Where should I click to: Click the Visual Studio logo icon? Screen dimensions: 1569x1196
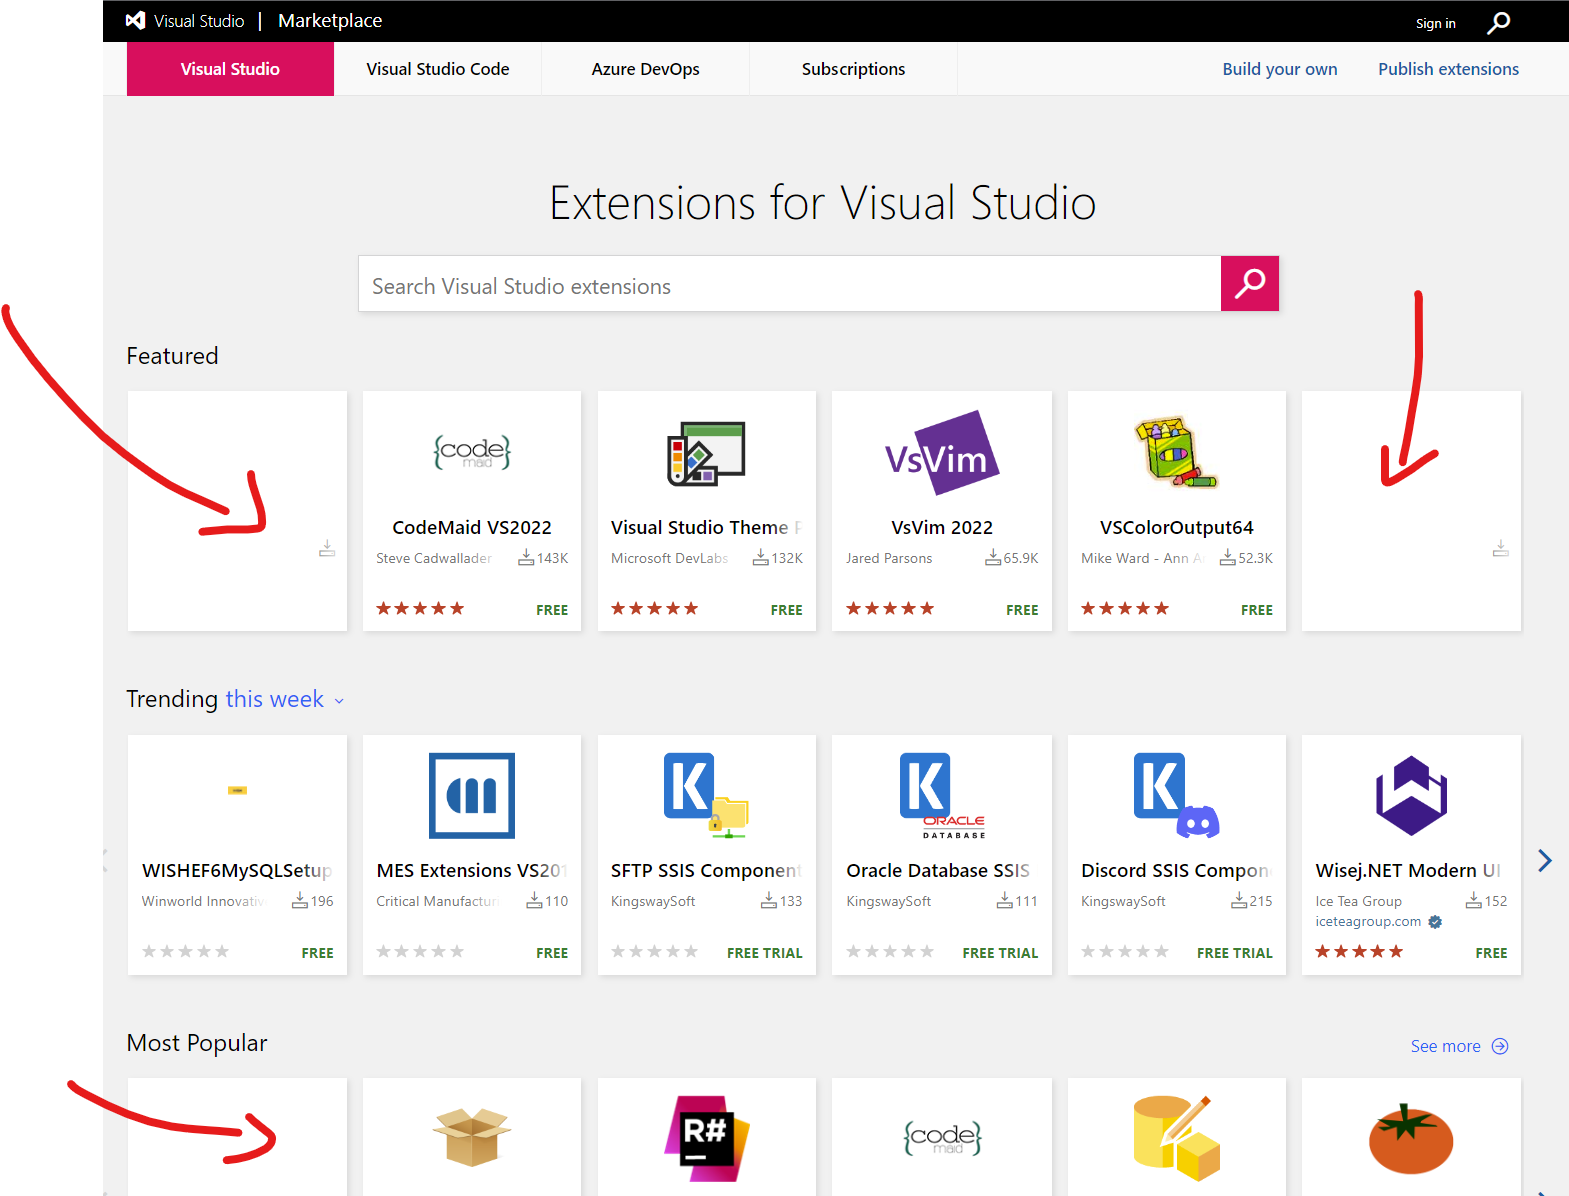pos(135,21)
